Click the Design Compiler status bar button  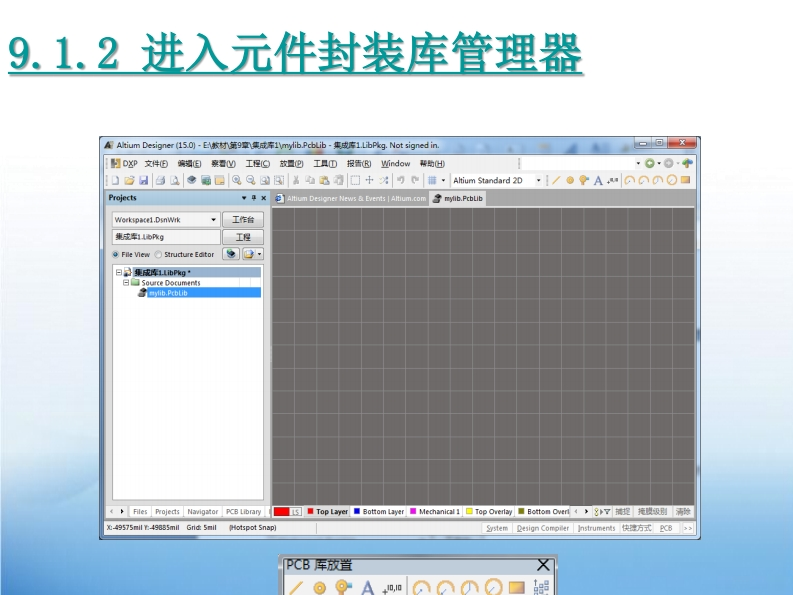pos(543,528)
